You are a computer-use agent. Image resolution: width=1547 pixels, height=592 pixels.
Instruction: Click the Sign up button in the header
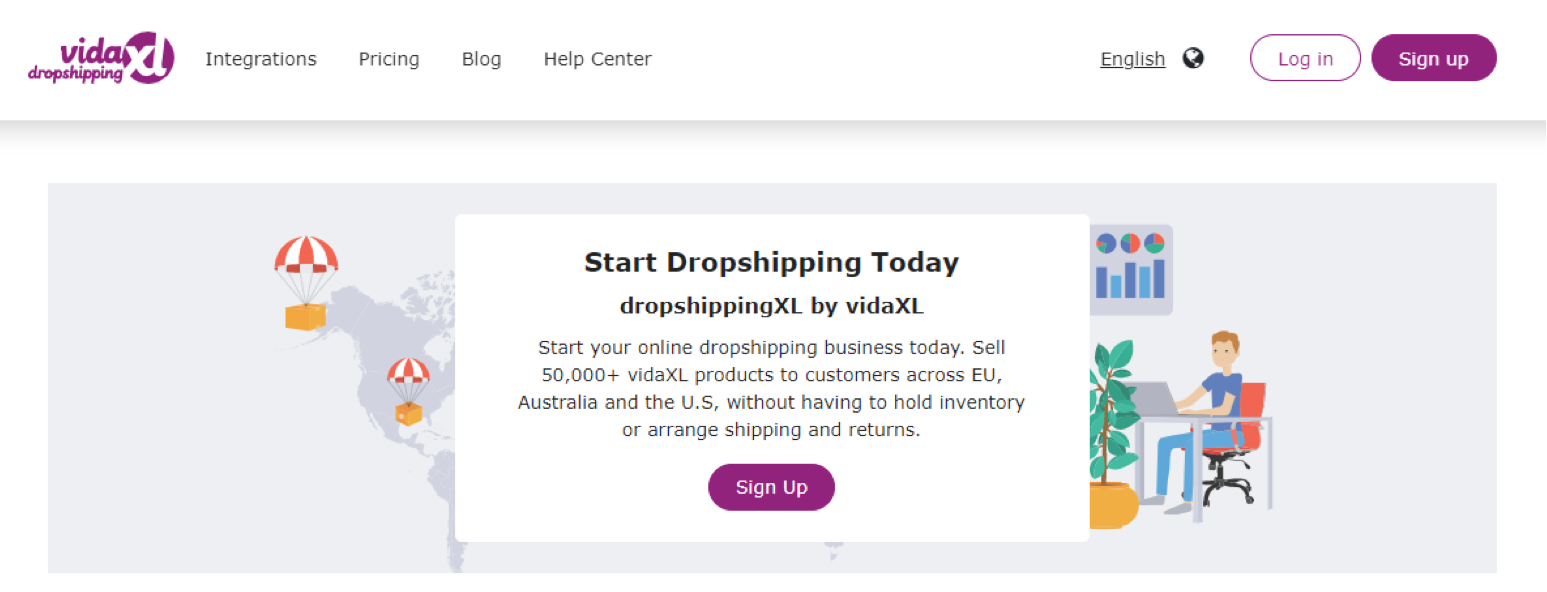tap(1433, 58)
